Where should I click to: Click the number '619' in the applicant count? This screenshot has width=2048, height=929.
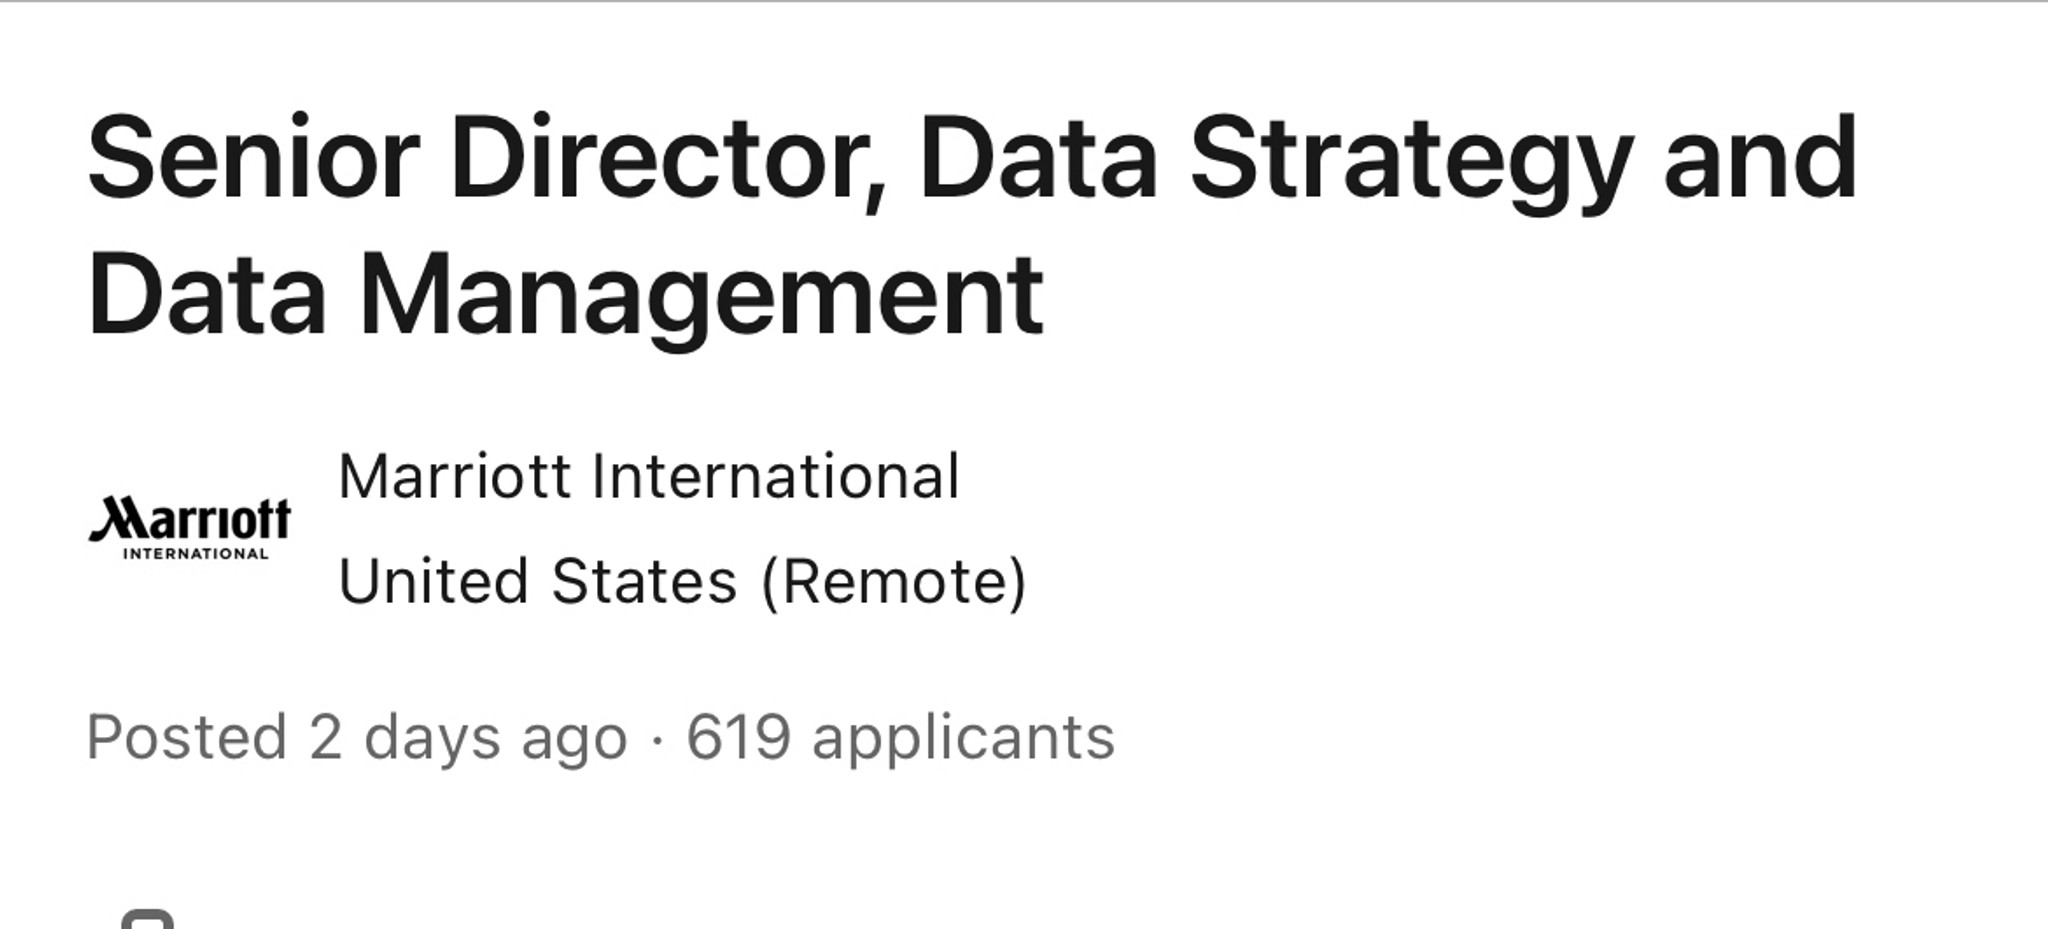738,738
